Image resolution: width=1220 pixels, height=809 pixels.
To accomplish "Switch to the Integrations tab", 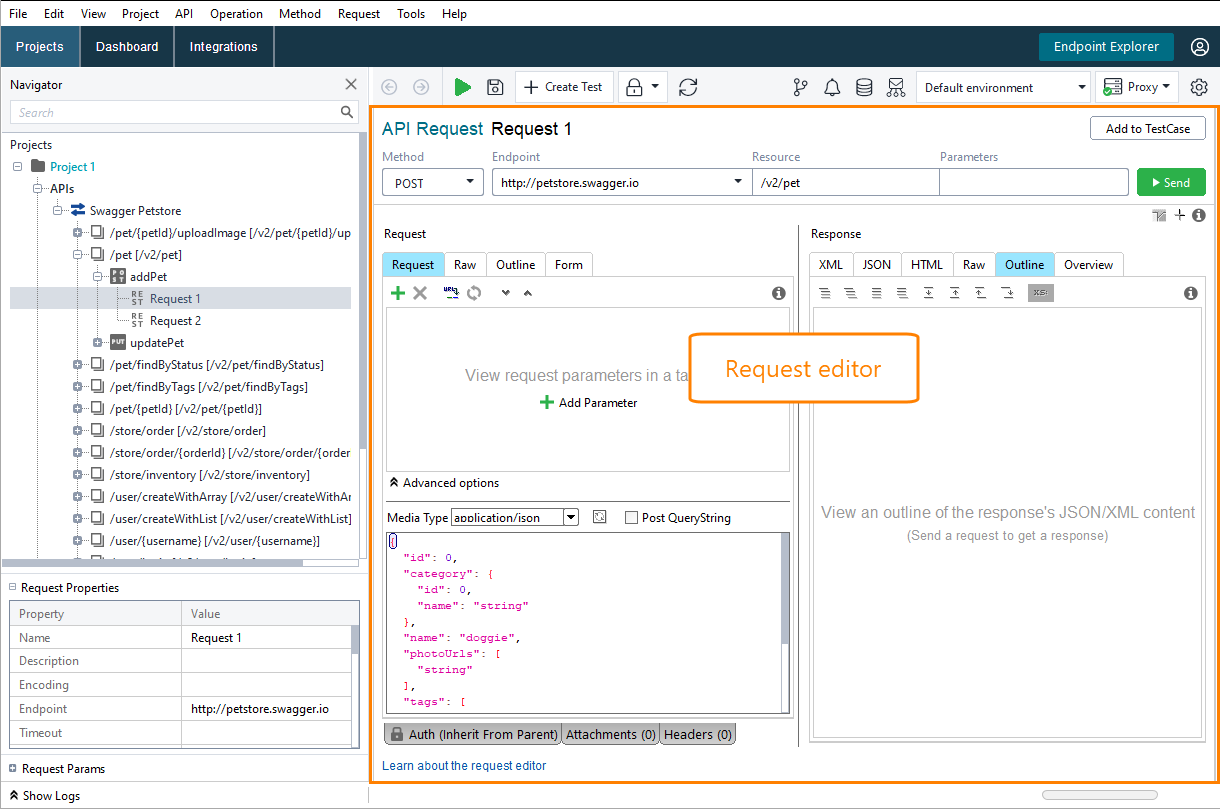I will point(224,47).
